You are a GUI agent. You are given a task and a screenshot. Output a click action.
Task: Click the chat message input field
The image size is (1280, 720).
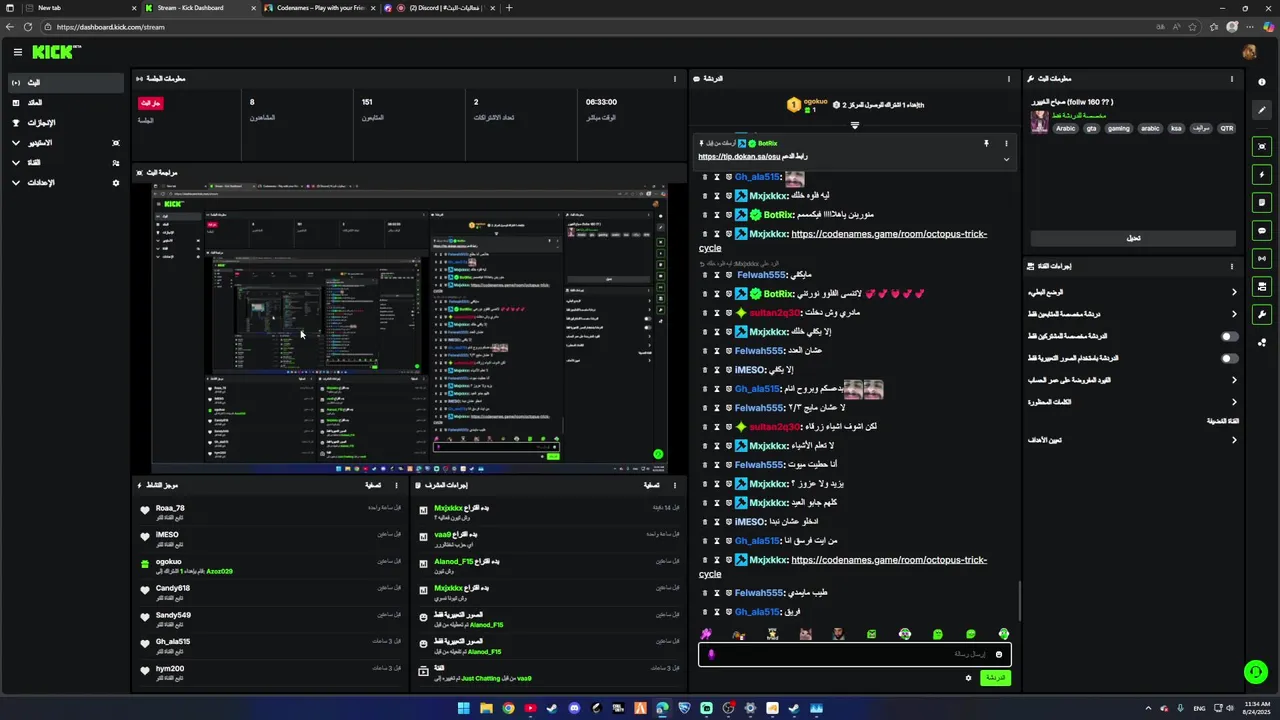(x=854, y=655)
